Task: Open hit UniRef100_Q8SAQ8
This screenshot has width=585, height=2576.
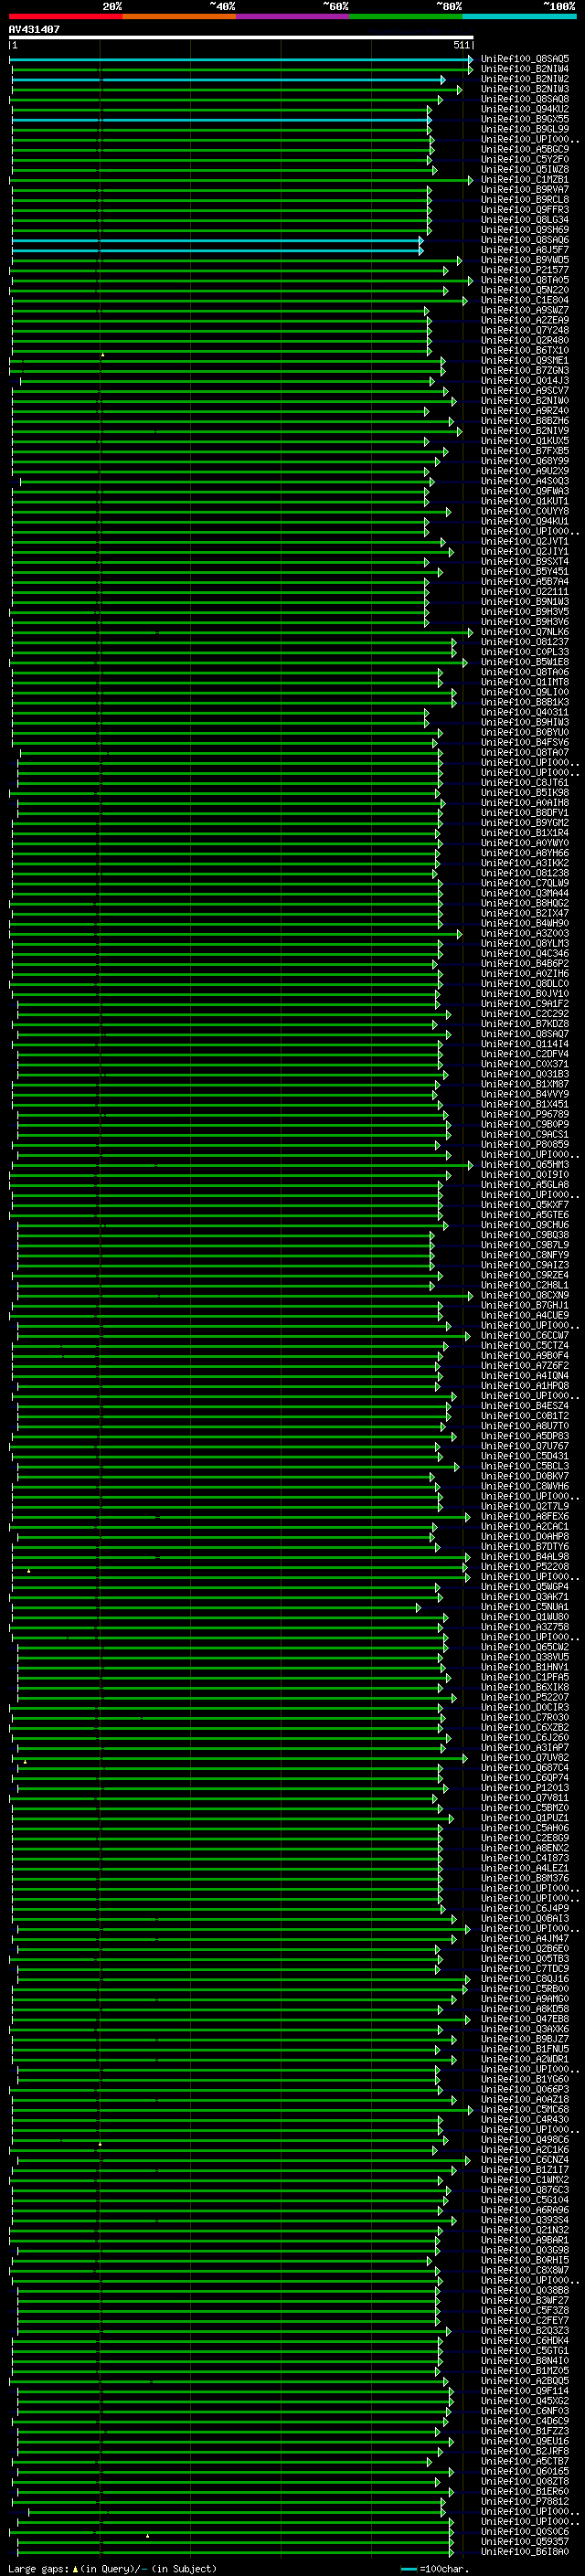Action: [x=525, y=99]
